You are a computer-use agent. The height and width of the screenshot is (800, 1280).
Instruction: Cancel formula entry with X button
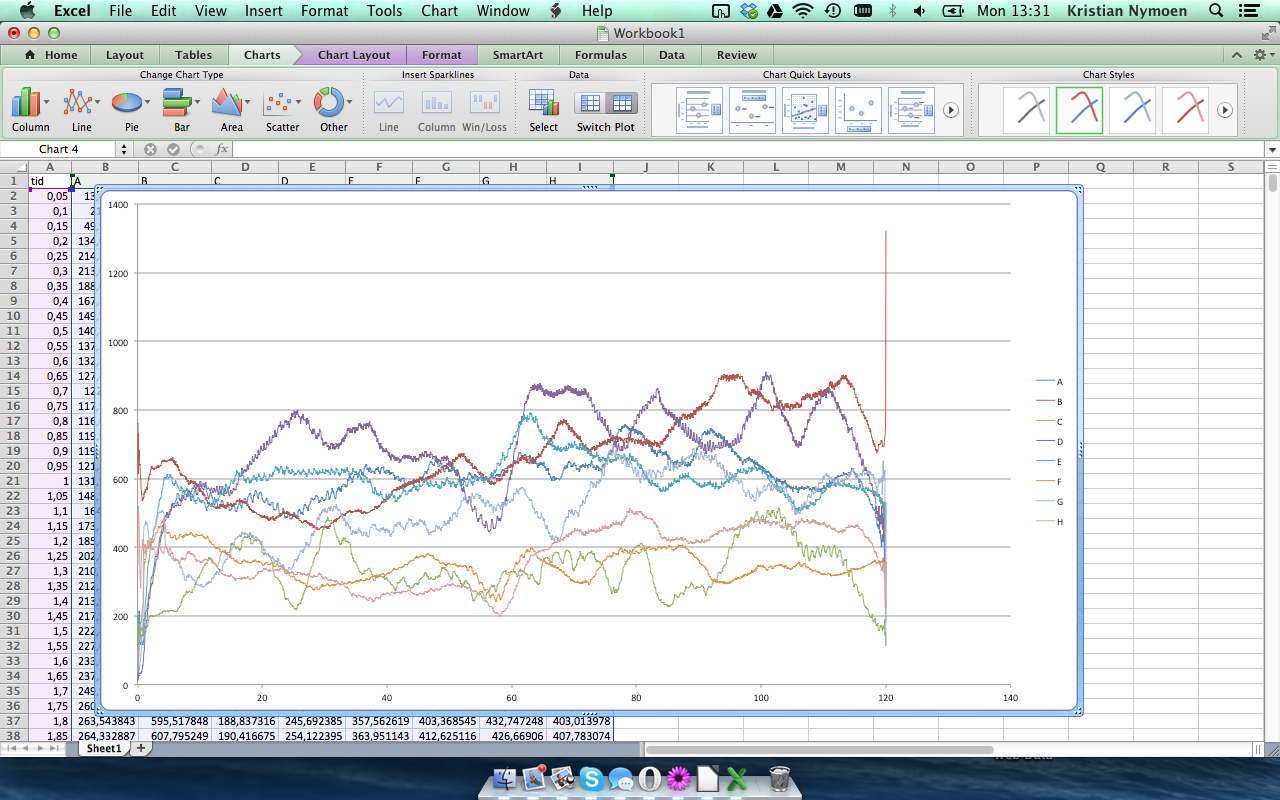(x=150, y=149)
